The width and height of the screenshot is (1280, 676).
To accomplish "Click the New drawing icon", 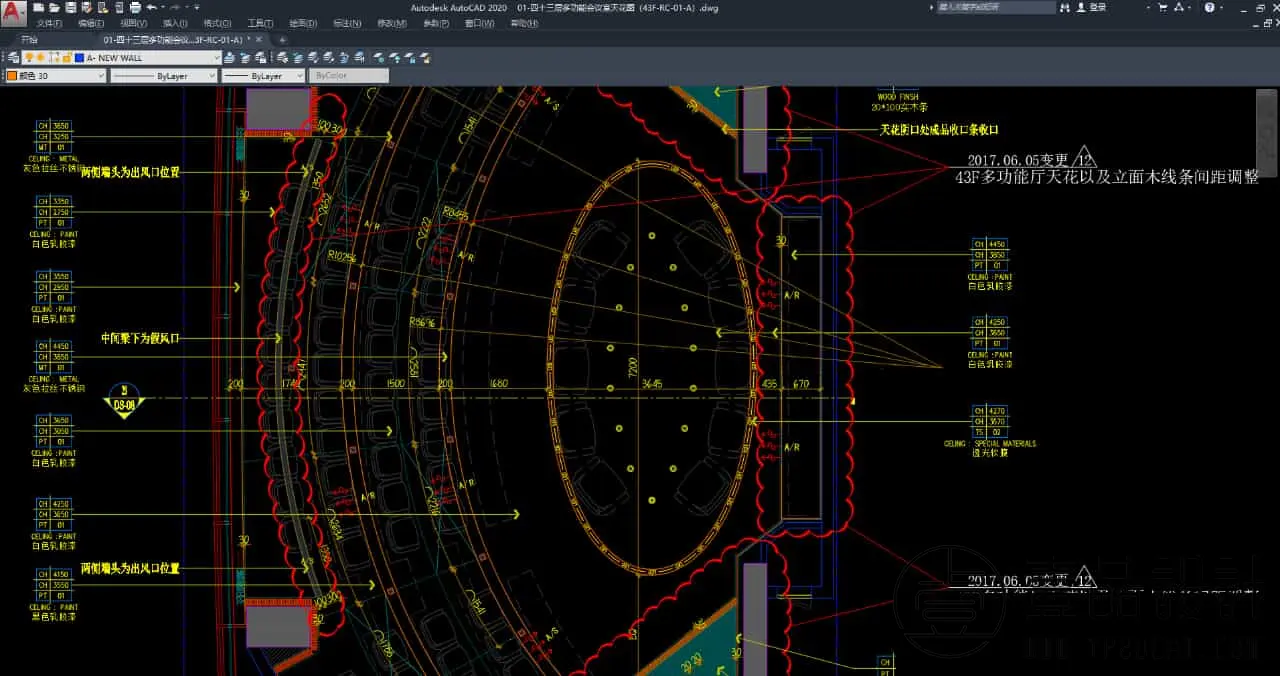I will coord(38,7).
